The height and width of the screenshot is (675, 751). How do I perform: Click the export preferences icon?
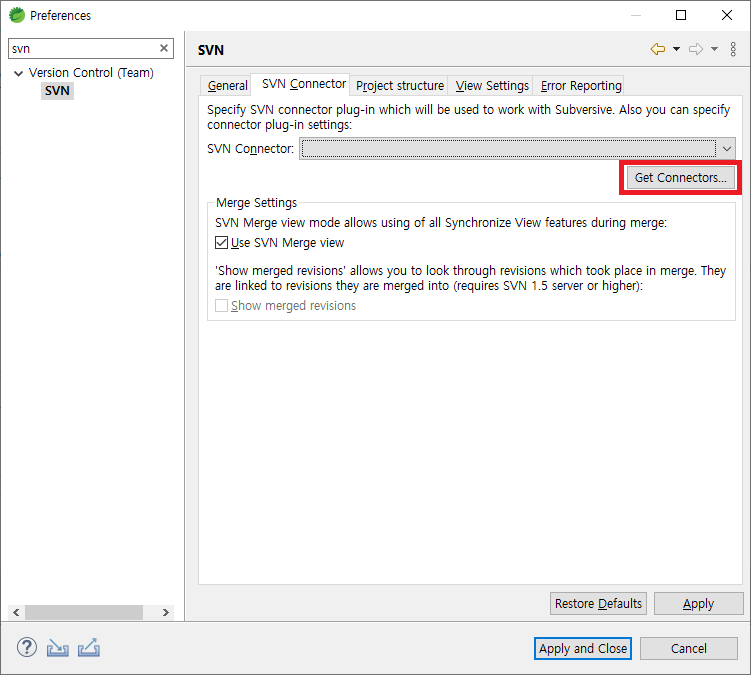click(x=89, y=648)
